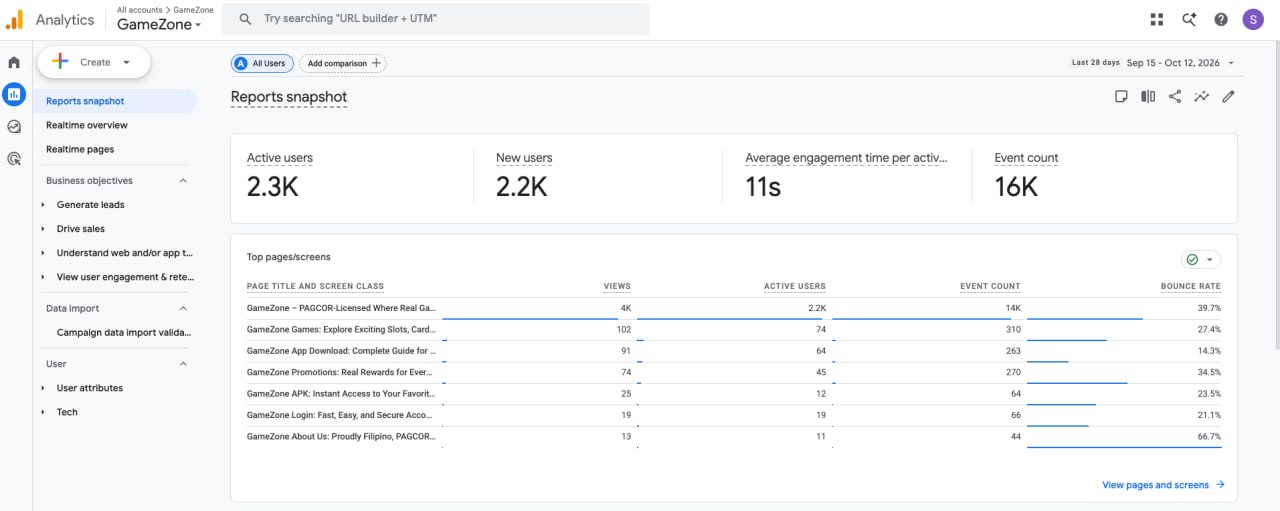The width and height of the screenshot is (1280, 511).
Task: Open the report annotations note icon
Action: pyautogui.click(x=1121, y=96)
